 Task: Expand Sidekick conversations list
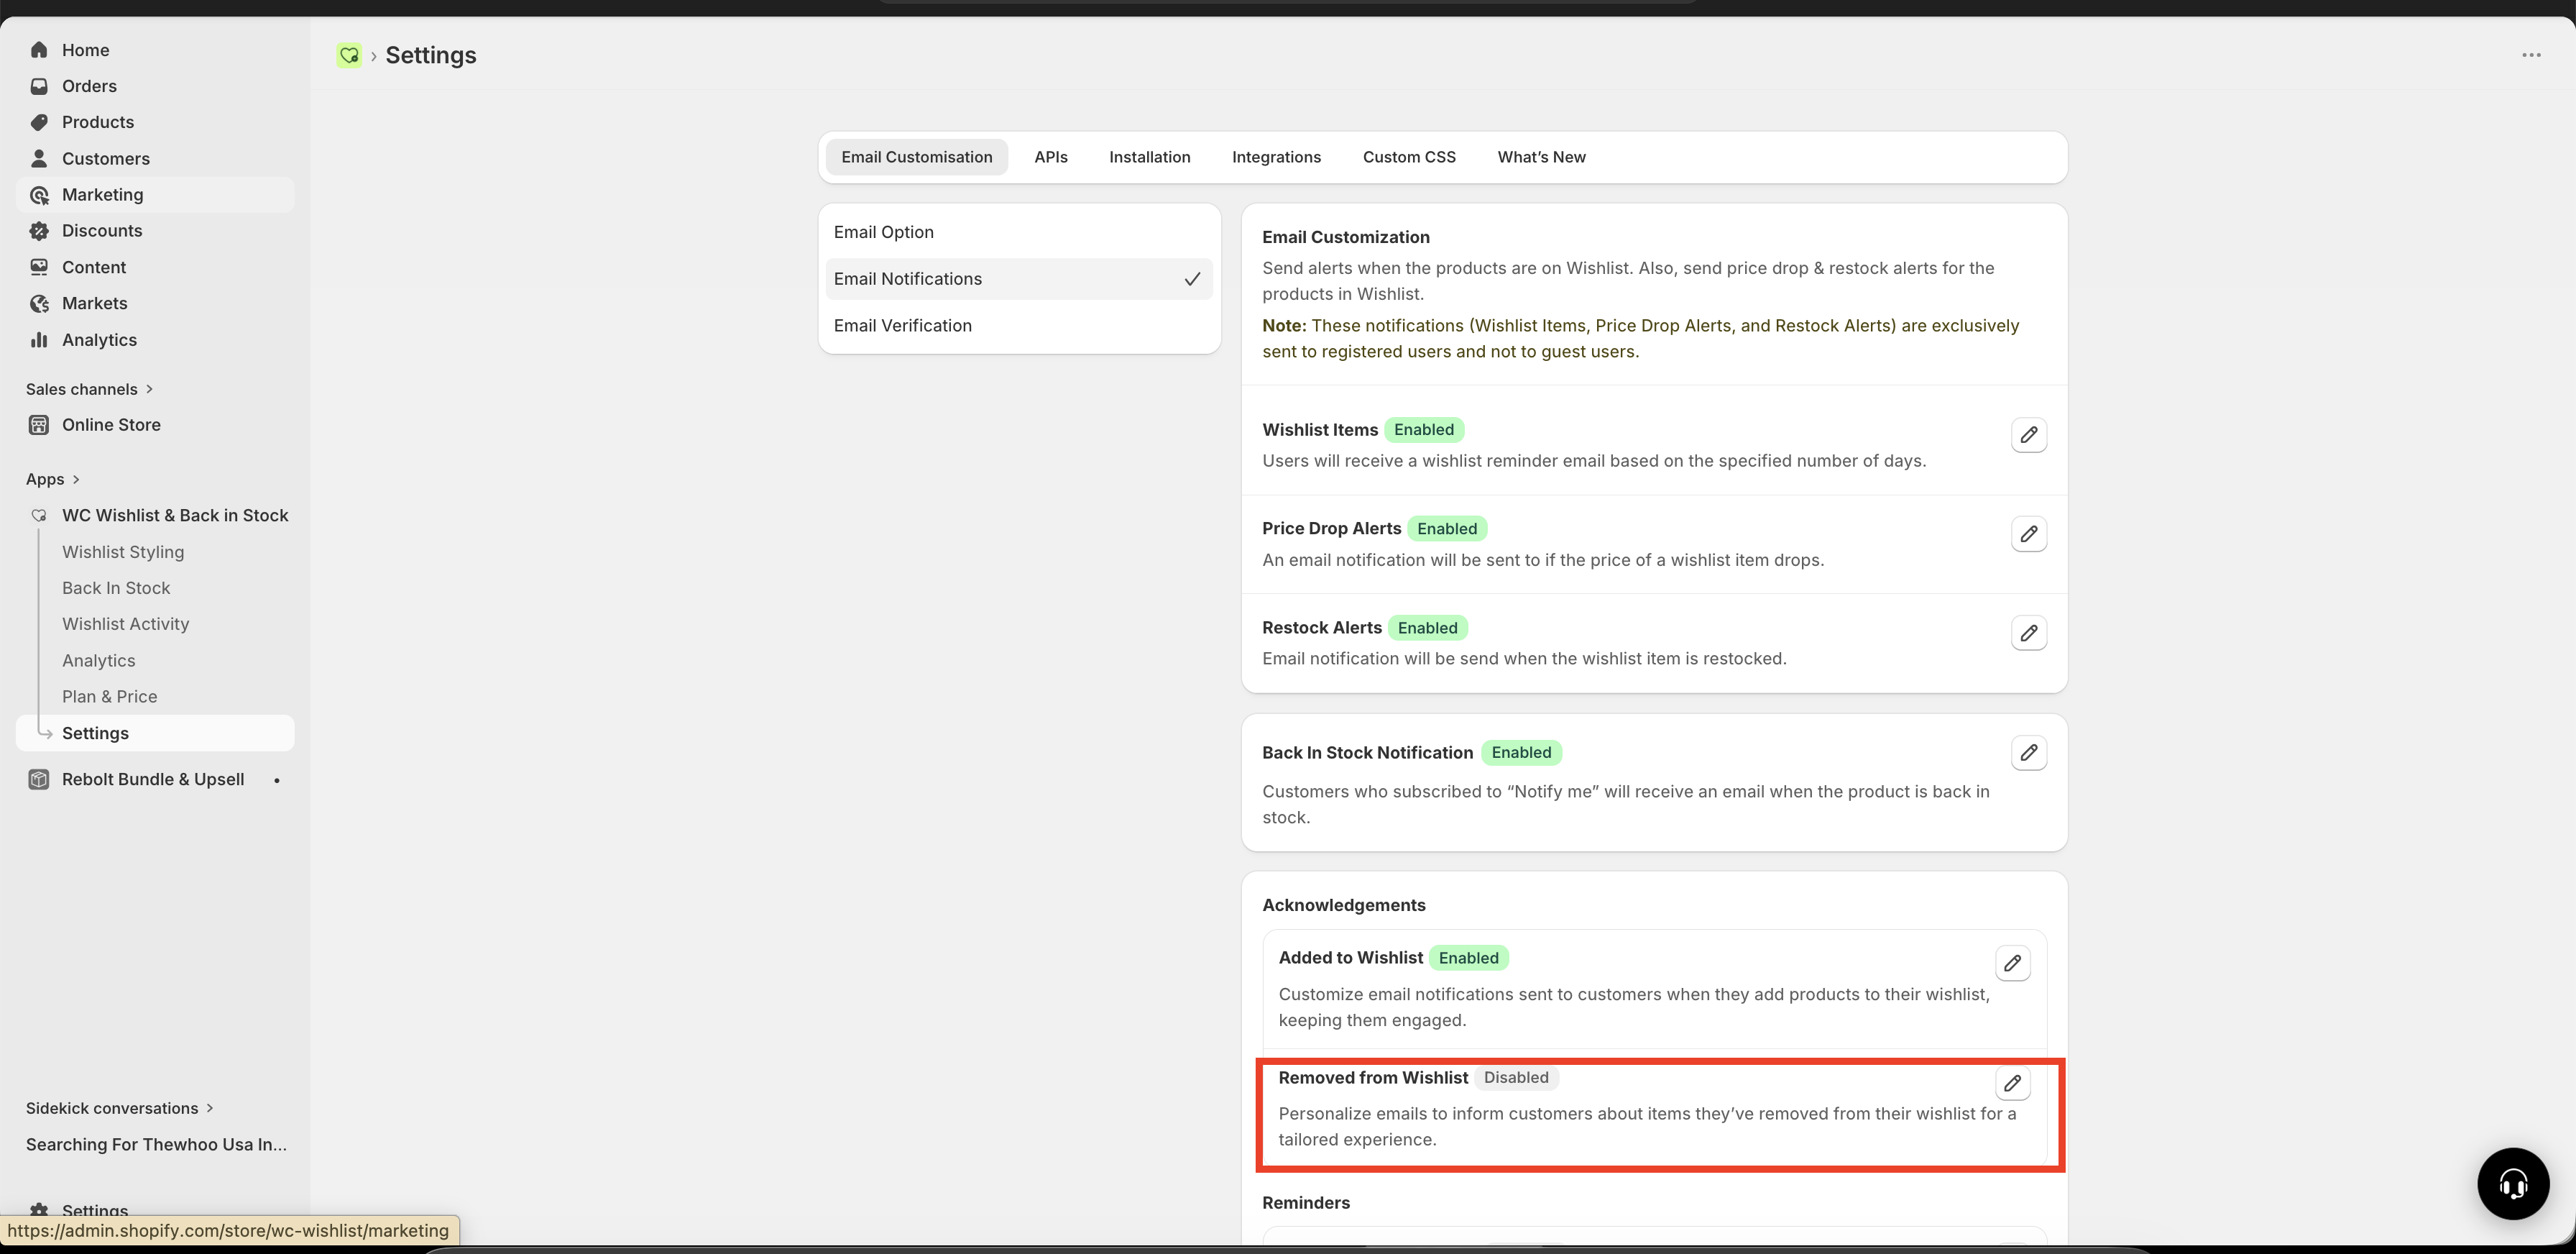point(120,1108)
